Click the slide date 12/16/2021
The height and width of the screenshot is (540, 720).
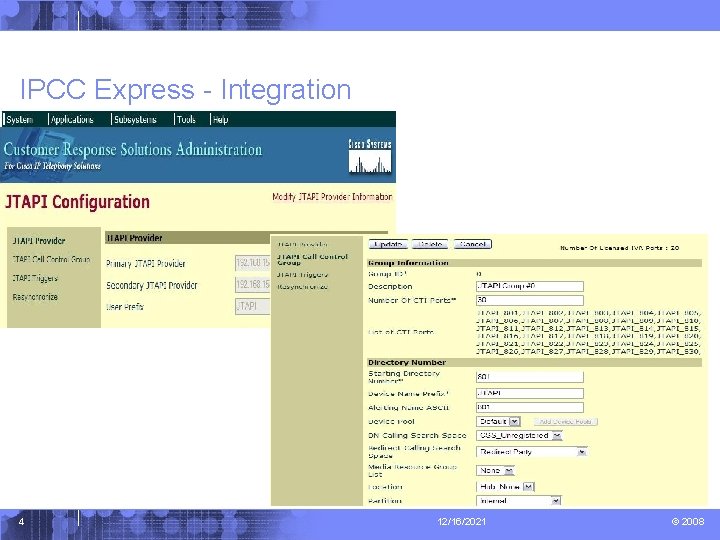point(461,522)
